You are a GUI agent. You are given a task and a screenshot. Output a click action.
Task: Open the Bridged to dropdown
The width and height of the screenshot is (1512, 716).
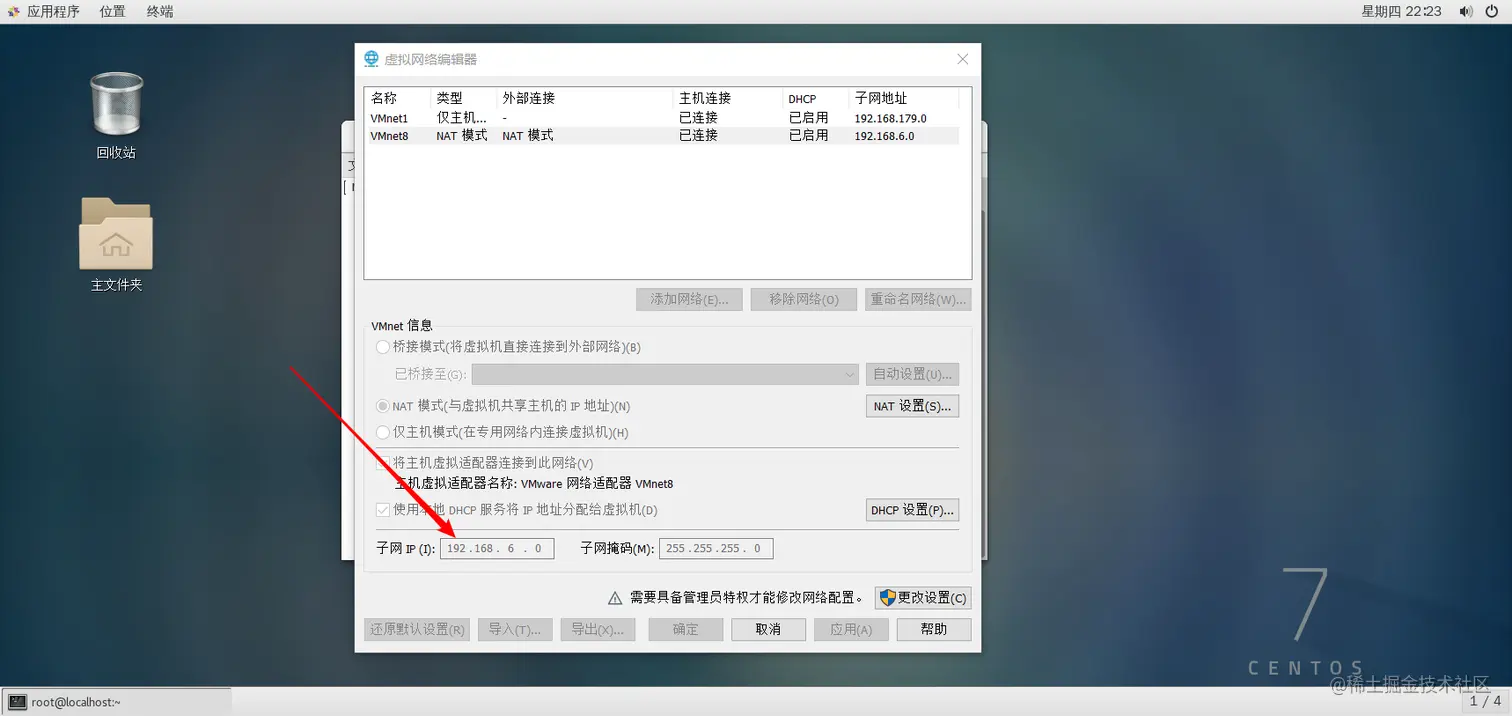[x=666, y=374]
